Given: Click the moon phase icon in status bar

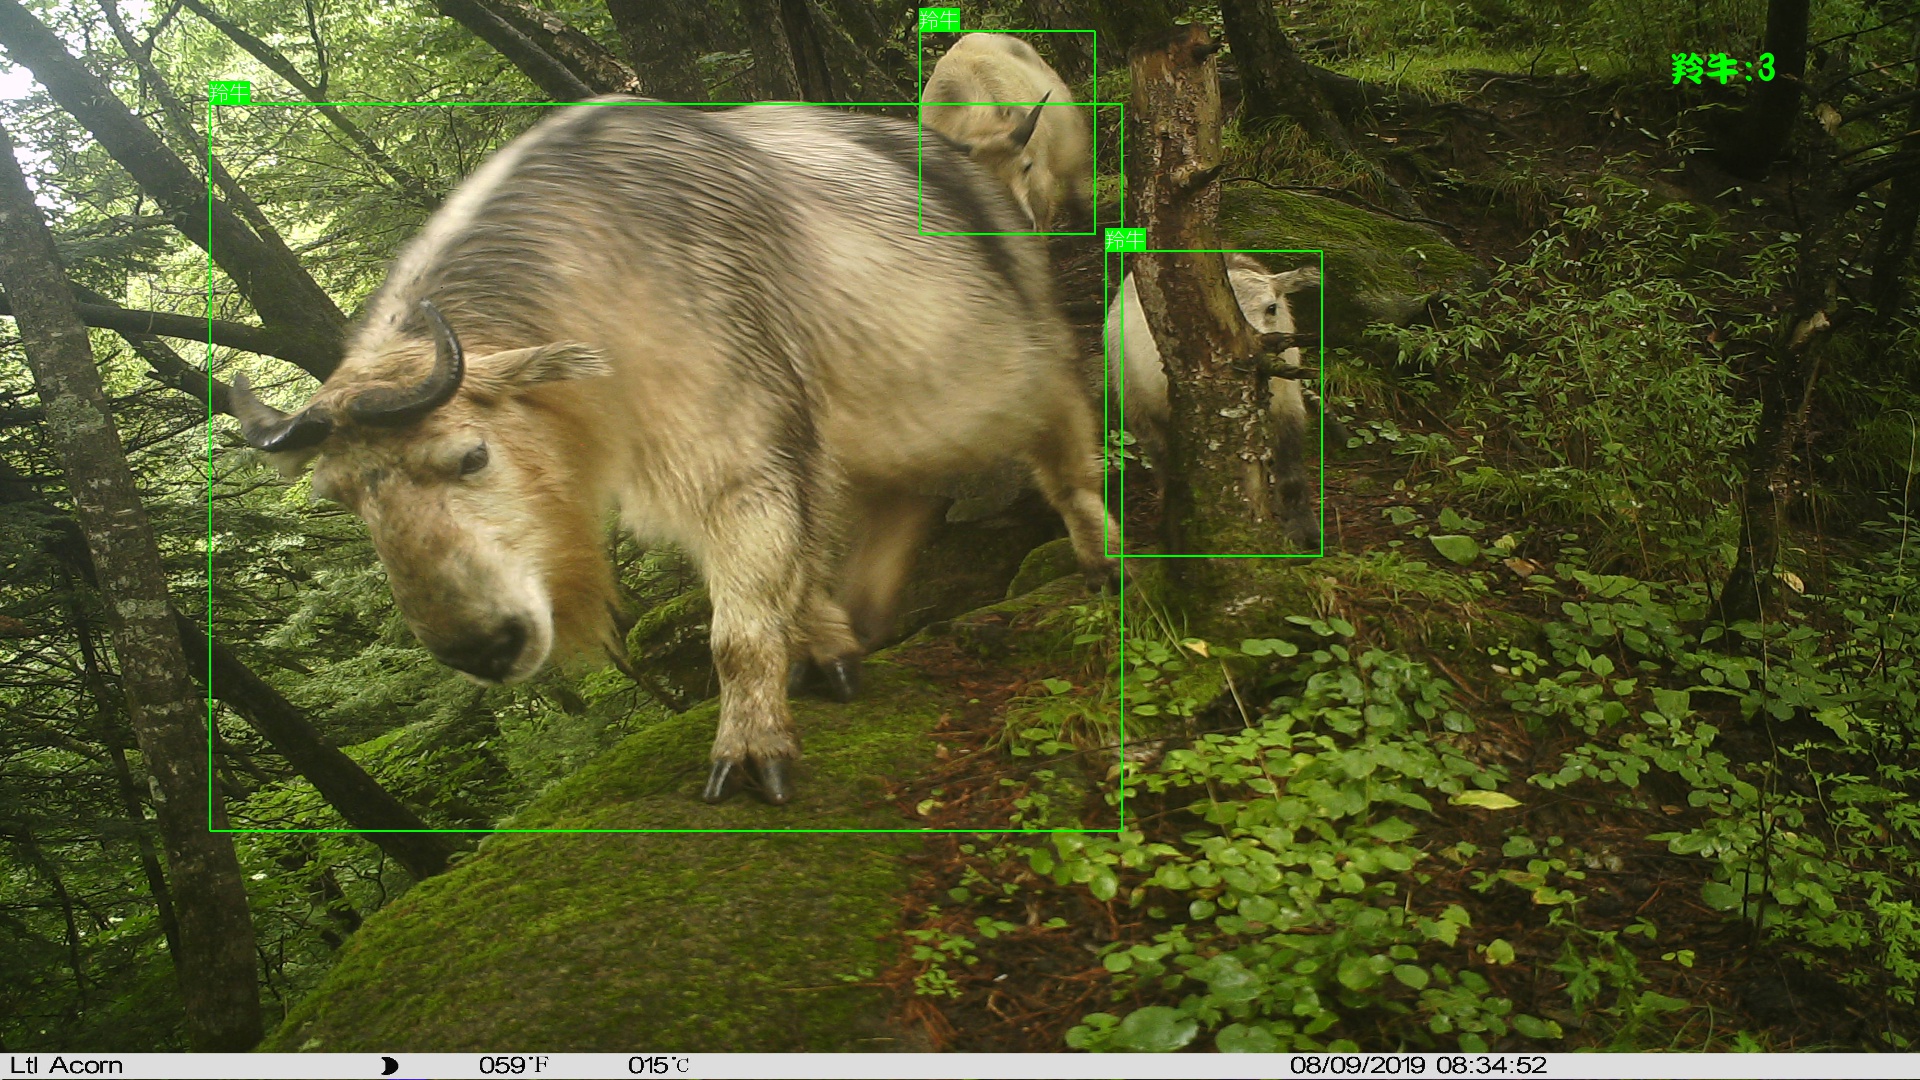Looking at the screenshot, I should [390, 1066].
